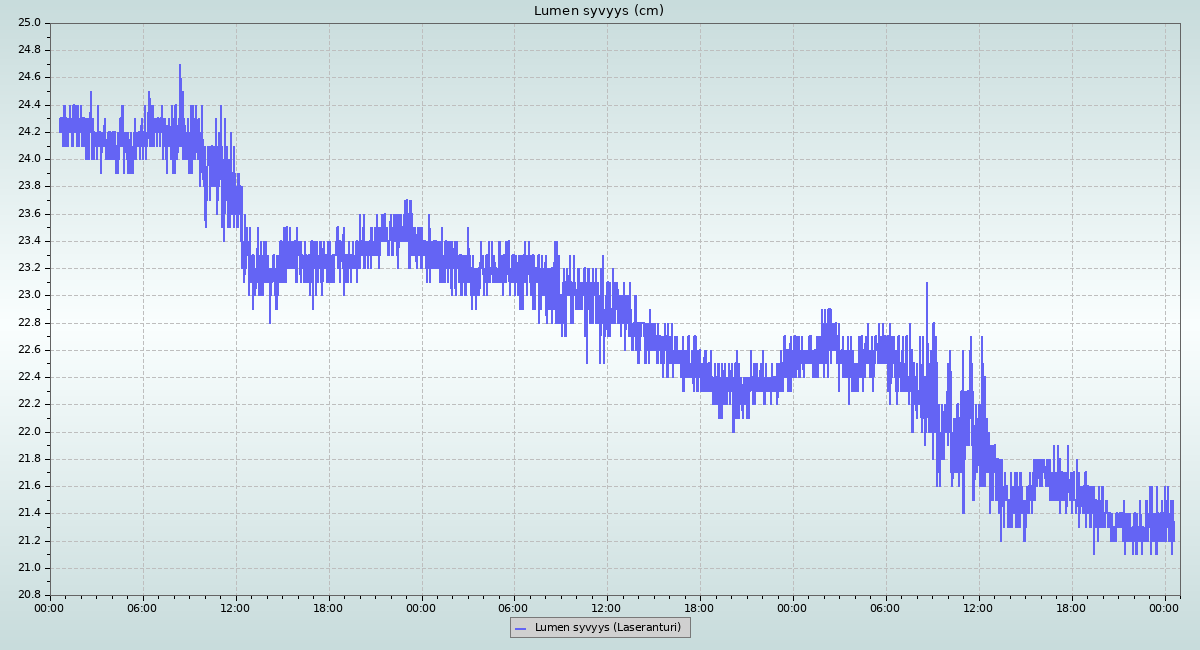This screenshot has height=650, width=1200.
Task: Select the first 12:00 x-axis label
Action: 236,607
